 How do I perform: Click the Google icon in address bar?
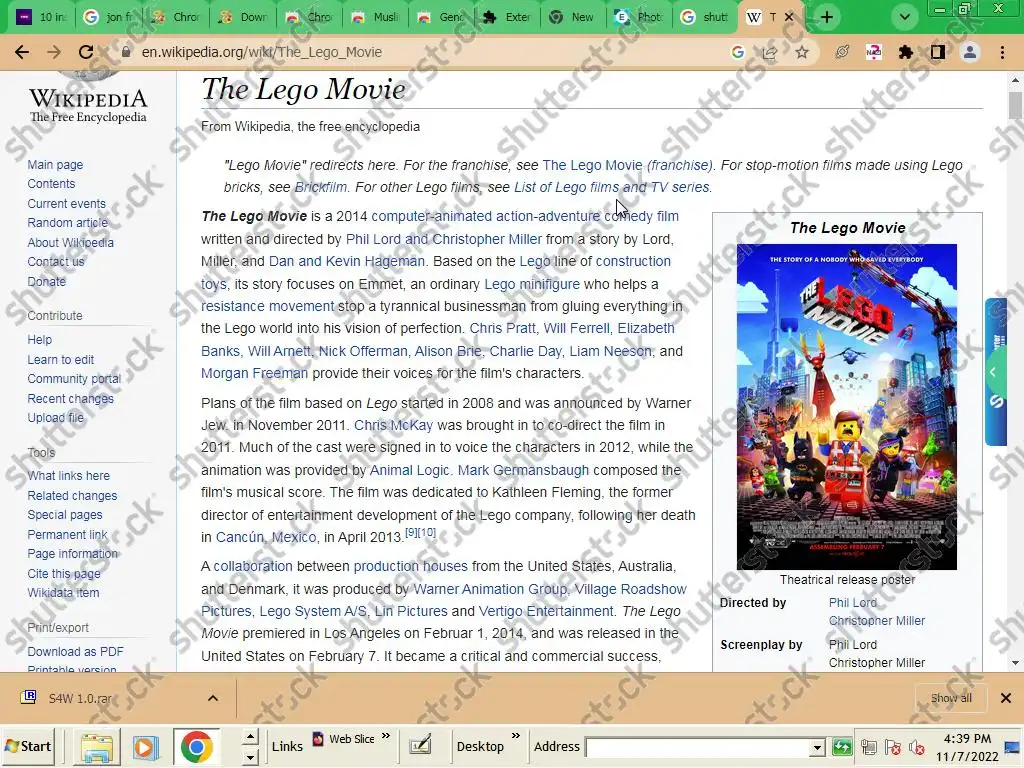(738, 52)
